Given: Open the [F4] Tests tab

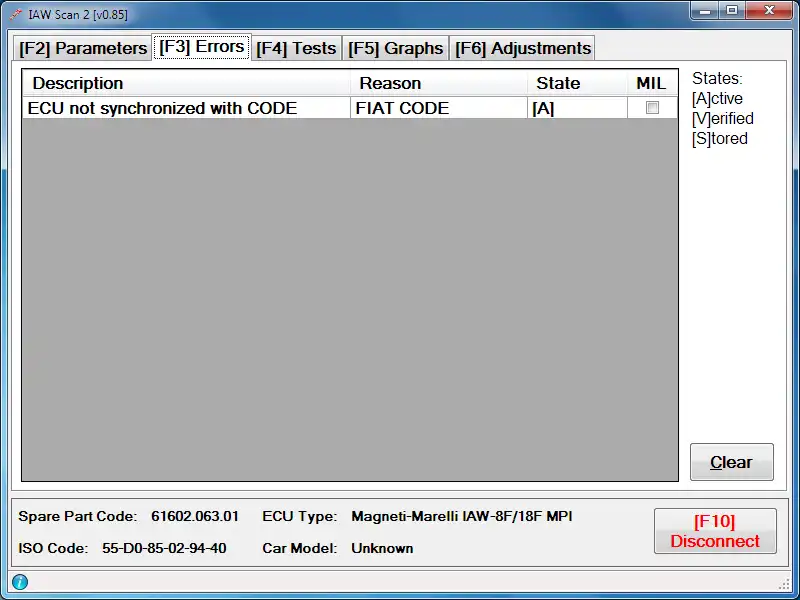Looking at the screenshot, I should (x=296, y=48).
